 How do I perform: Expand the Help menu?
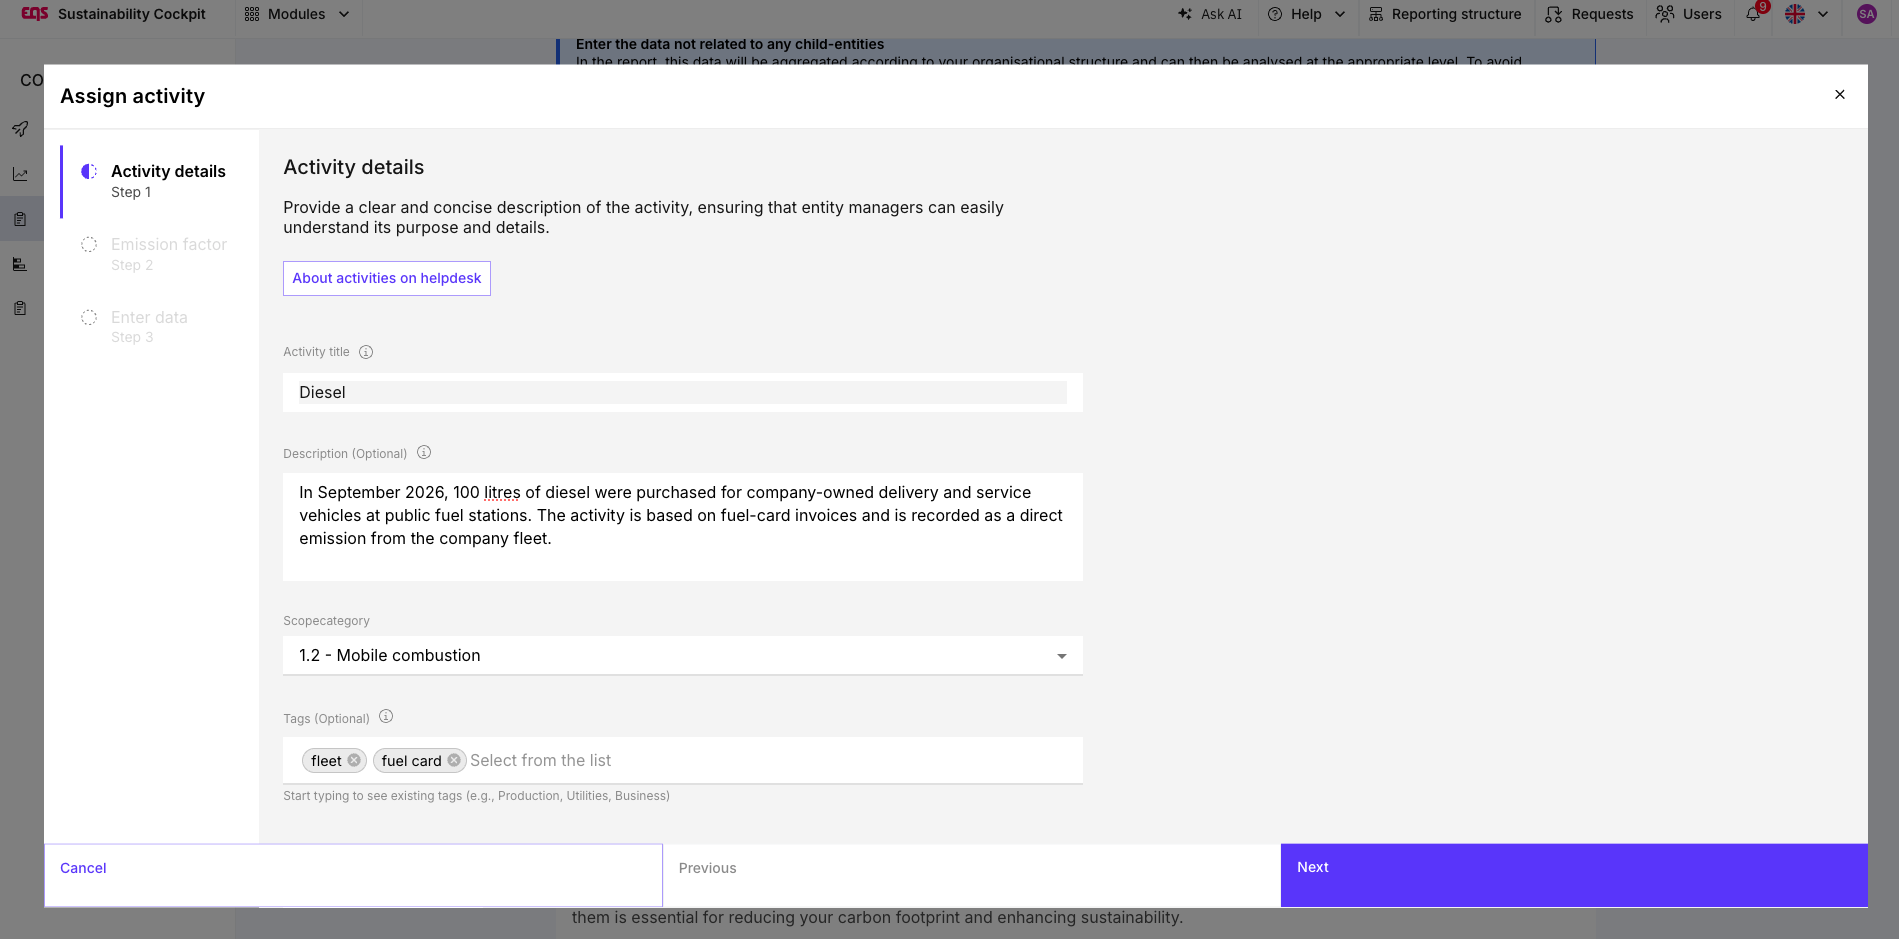click(1306, 14)
